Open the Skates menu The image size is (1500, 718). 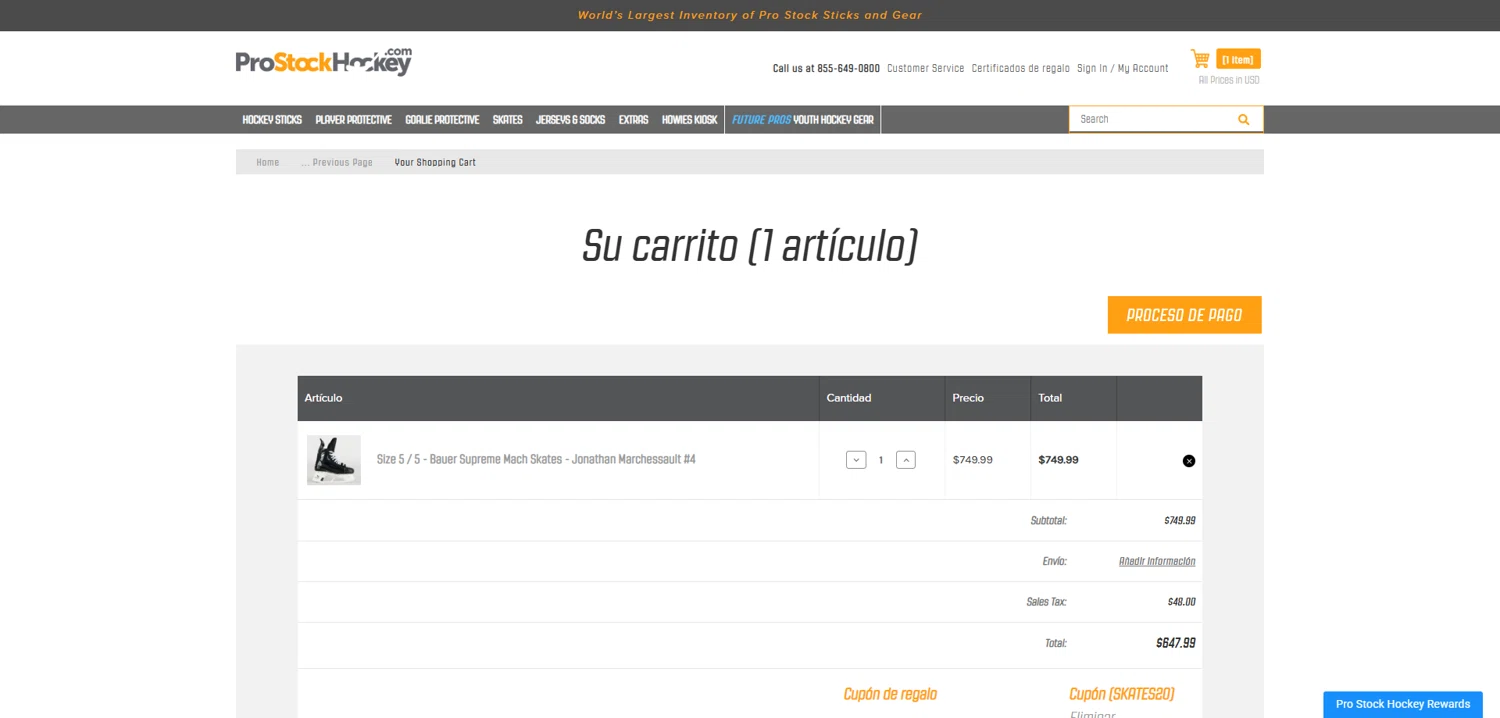507,120
